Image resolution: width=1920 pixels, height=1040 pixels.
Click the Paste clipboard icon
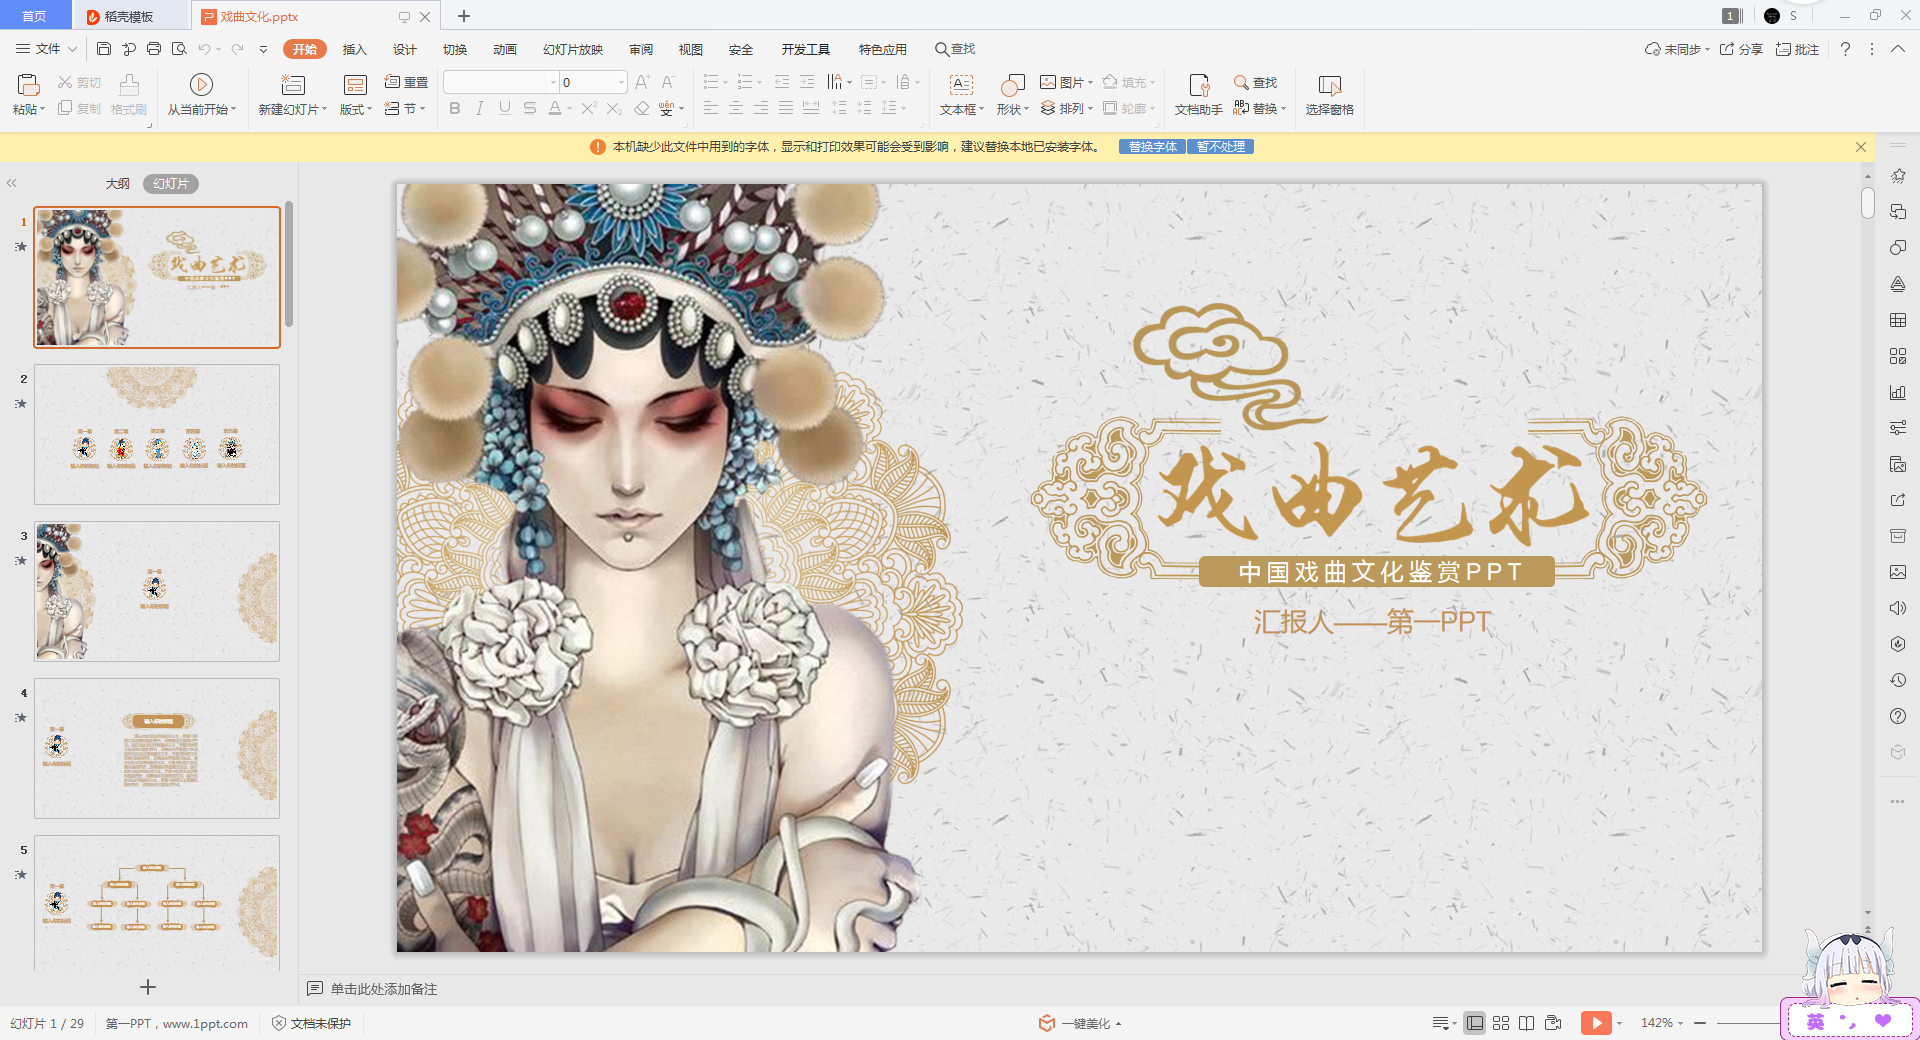[28, 85]
